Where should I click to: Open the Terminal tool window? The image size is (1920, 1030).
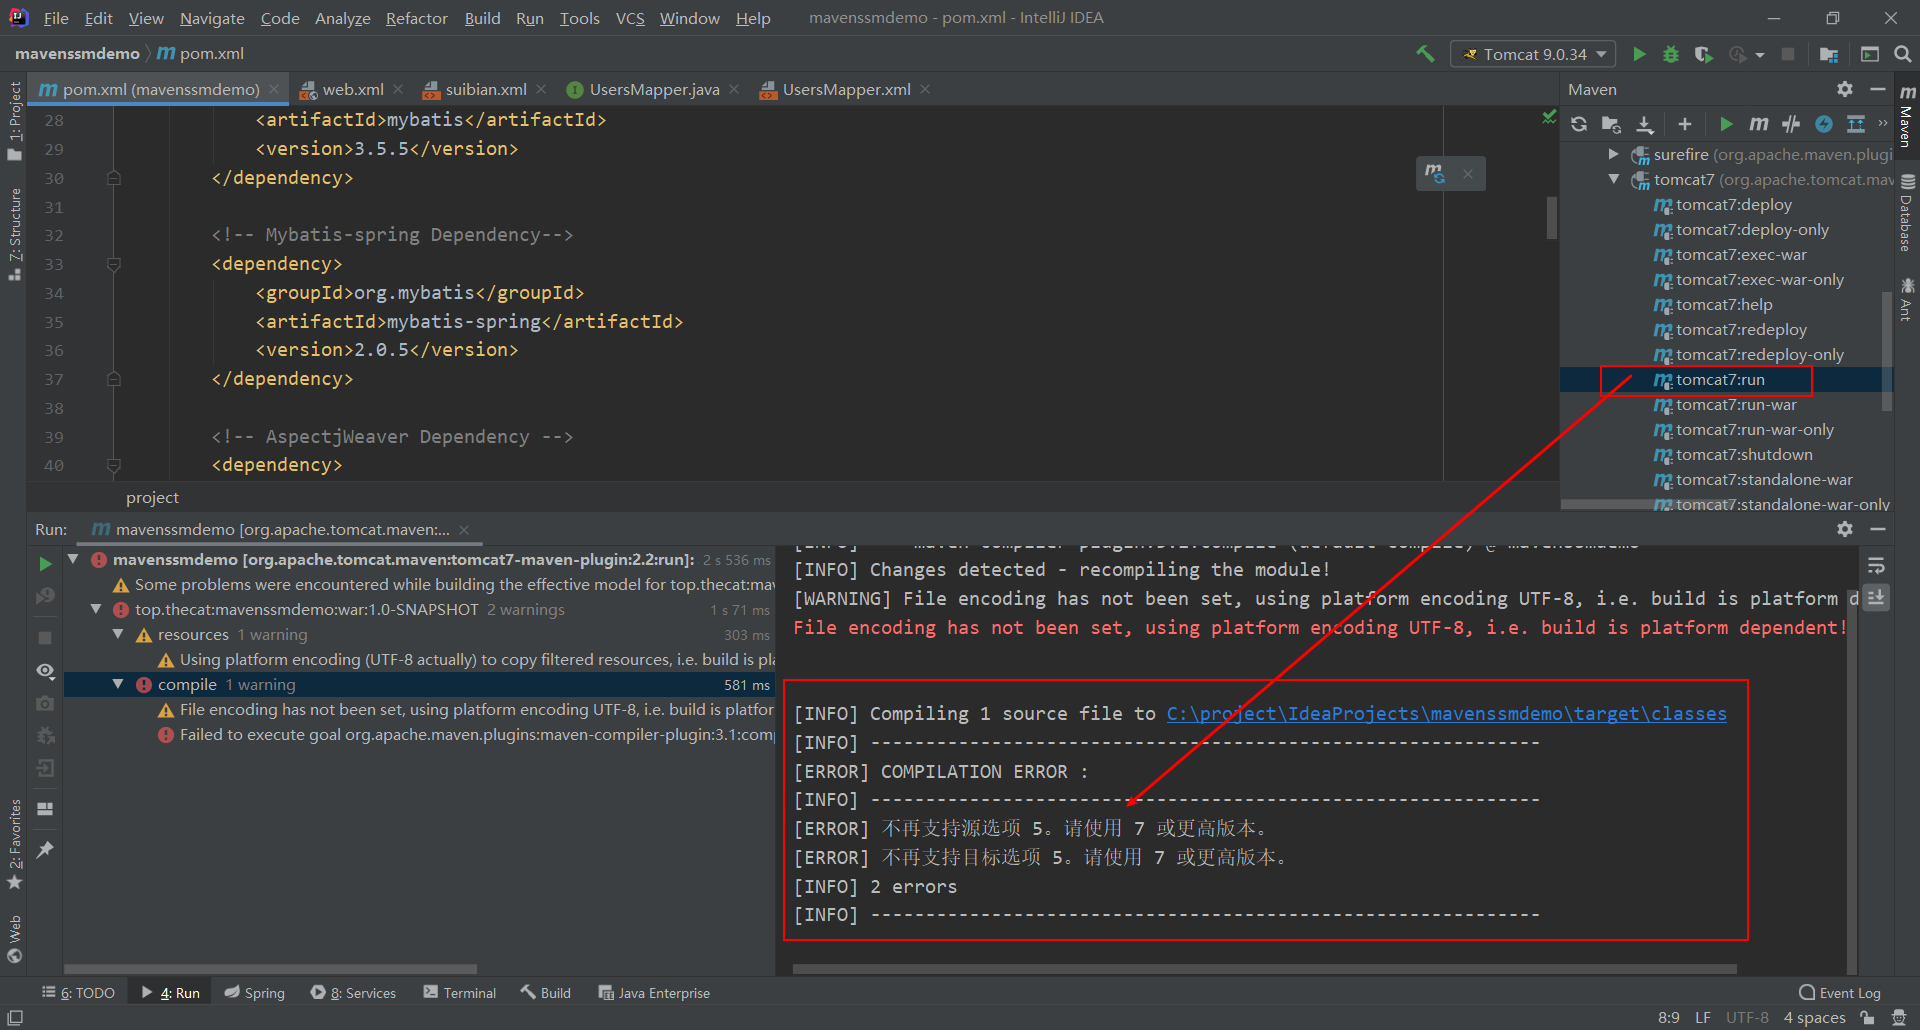(x=459, y=993)
